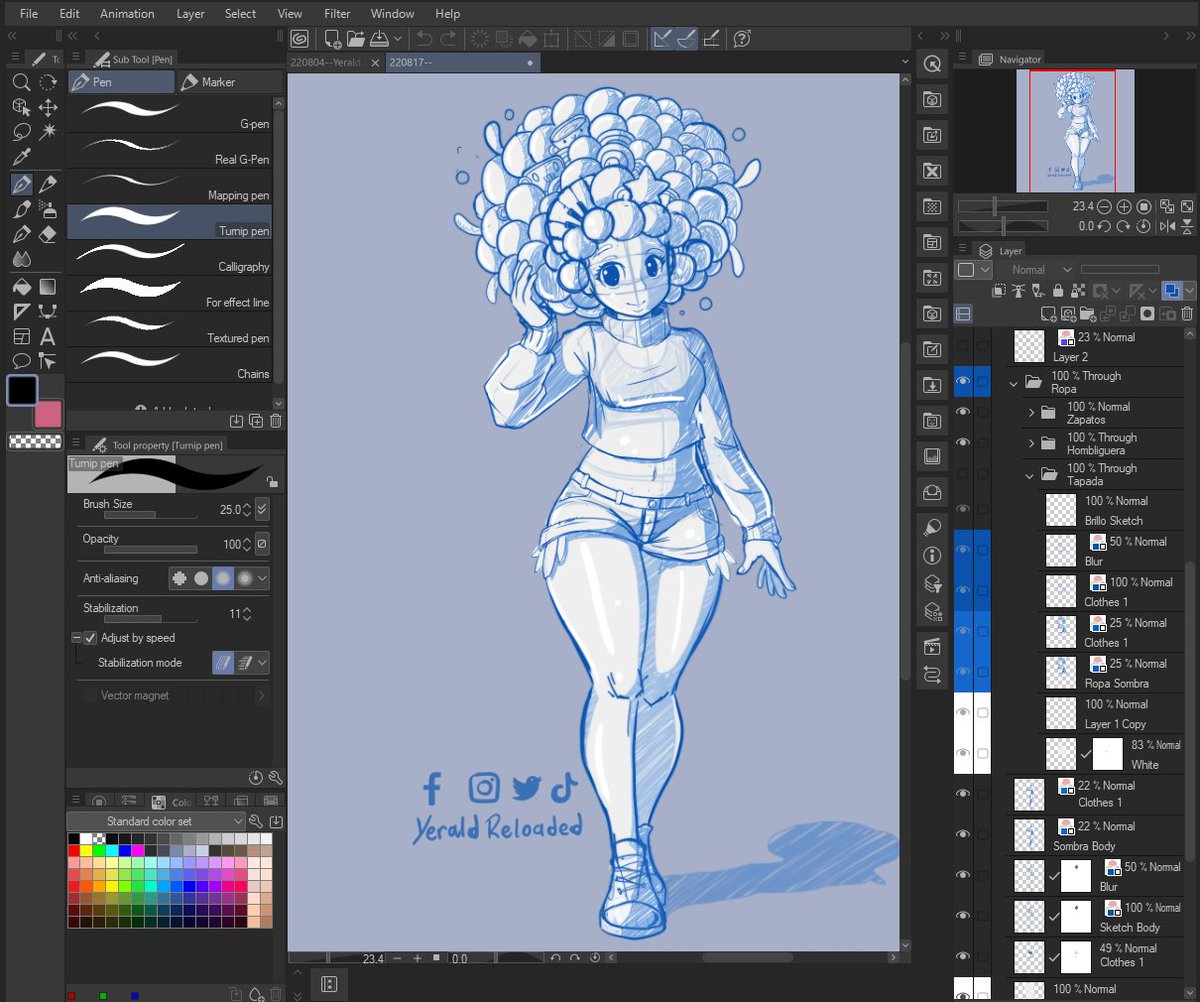Select the Gradient tool
Image resolution: width=1200 pixels, height=1002 pixels.
47,286
